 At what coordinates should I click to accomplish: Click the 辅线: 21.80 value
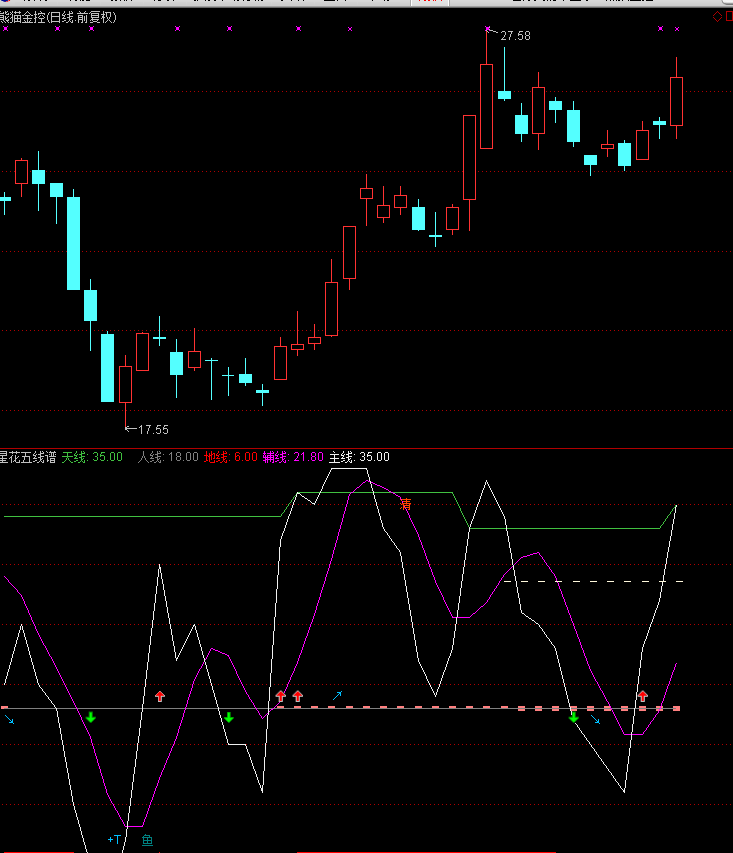point(293,457)
